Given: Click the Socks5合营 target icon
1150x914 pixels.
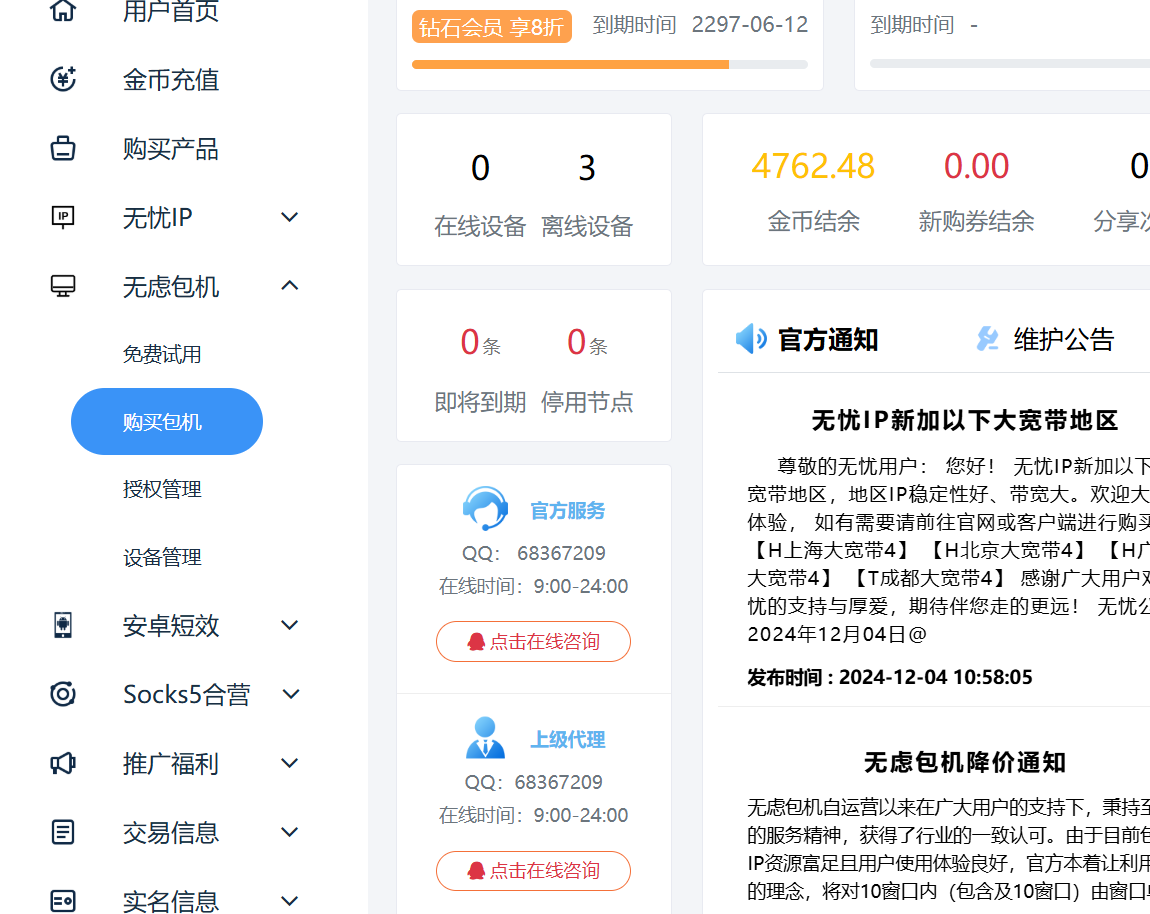Looking at the screenshot, I should (63, 694).
